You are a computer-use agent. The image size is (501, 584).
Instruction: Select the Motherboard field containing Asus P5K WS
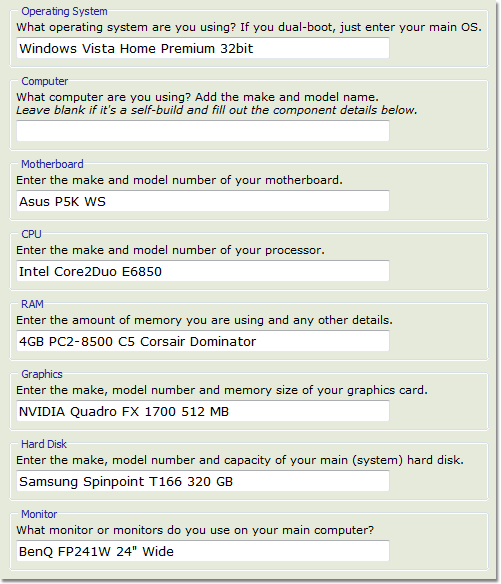[203, 201]
